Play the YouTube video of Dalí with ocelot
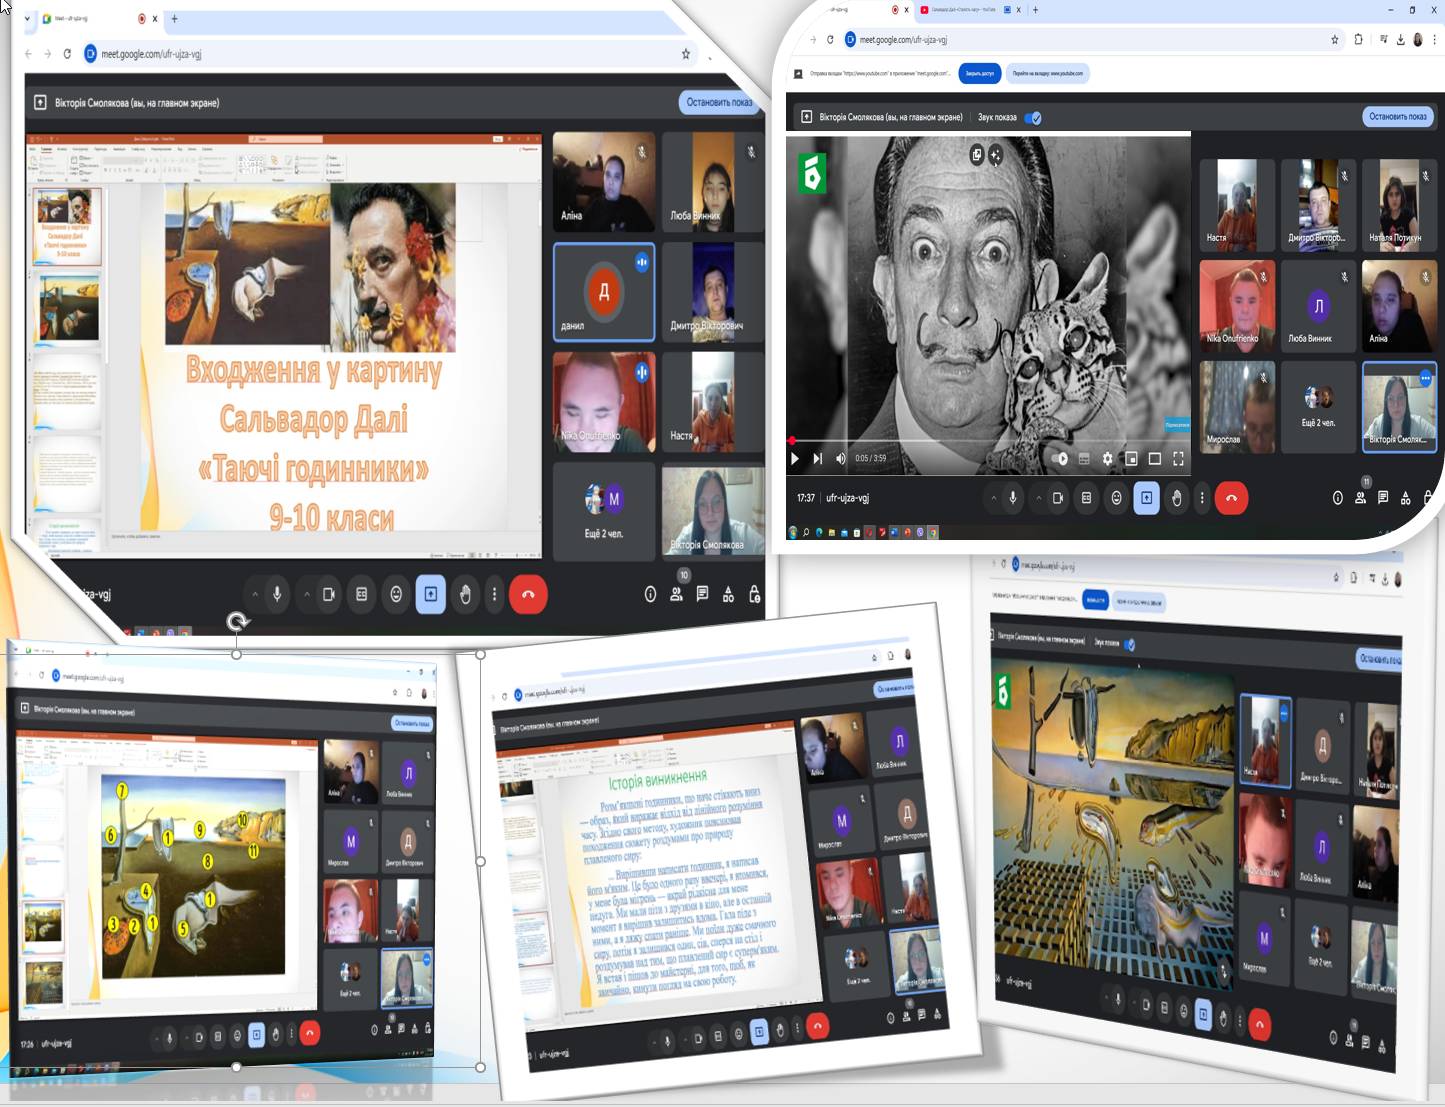Viewport: 1445px width, 1107px height. click(795, 459)
